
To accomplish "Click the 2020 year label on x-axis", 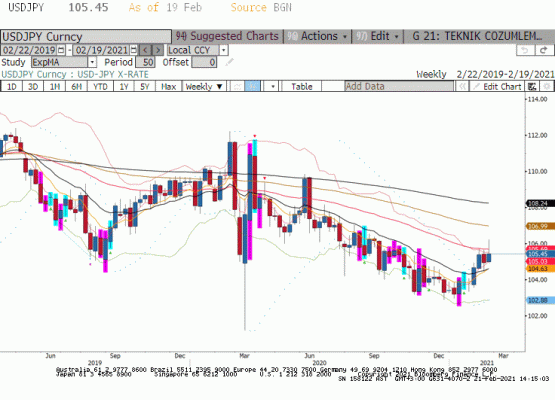I will [x=320, y=362].
